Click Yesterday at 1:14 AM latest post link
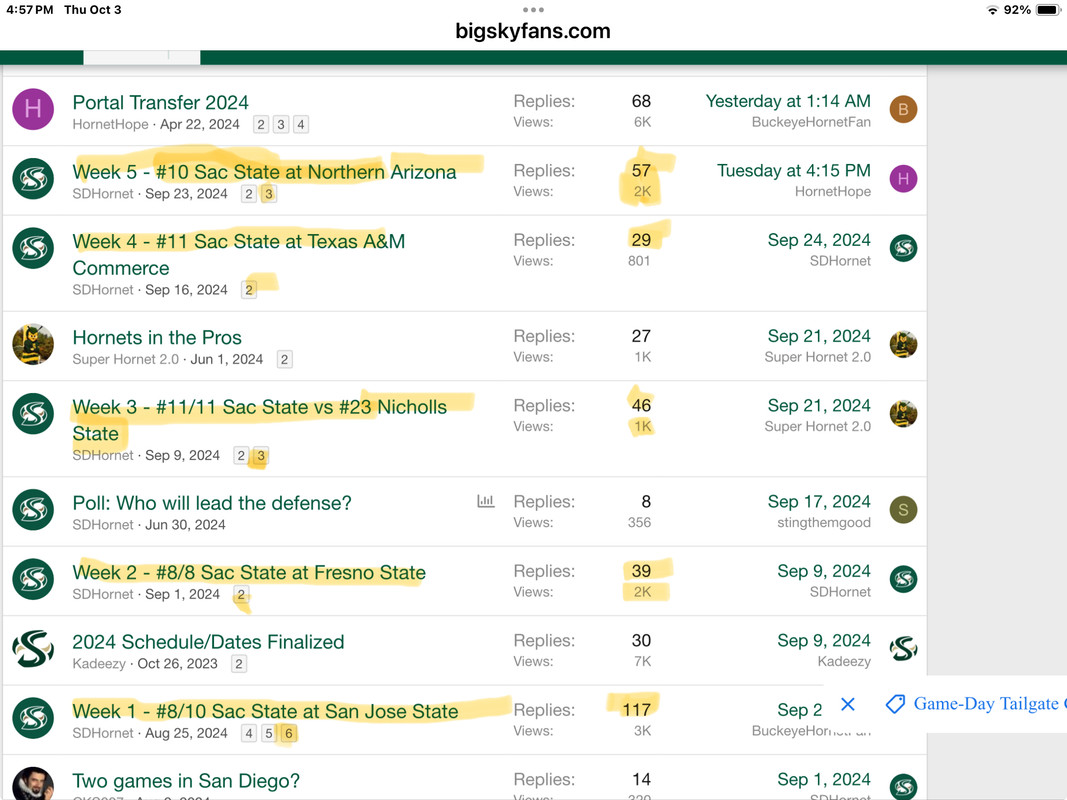The width and height of the screenshot is (1067, 800). 788,101
